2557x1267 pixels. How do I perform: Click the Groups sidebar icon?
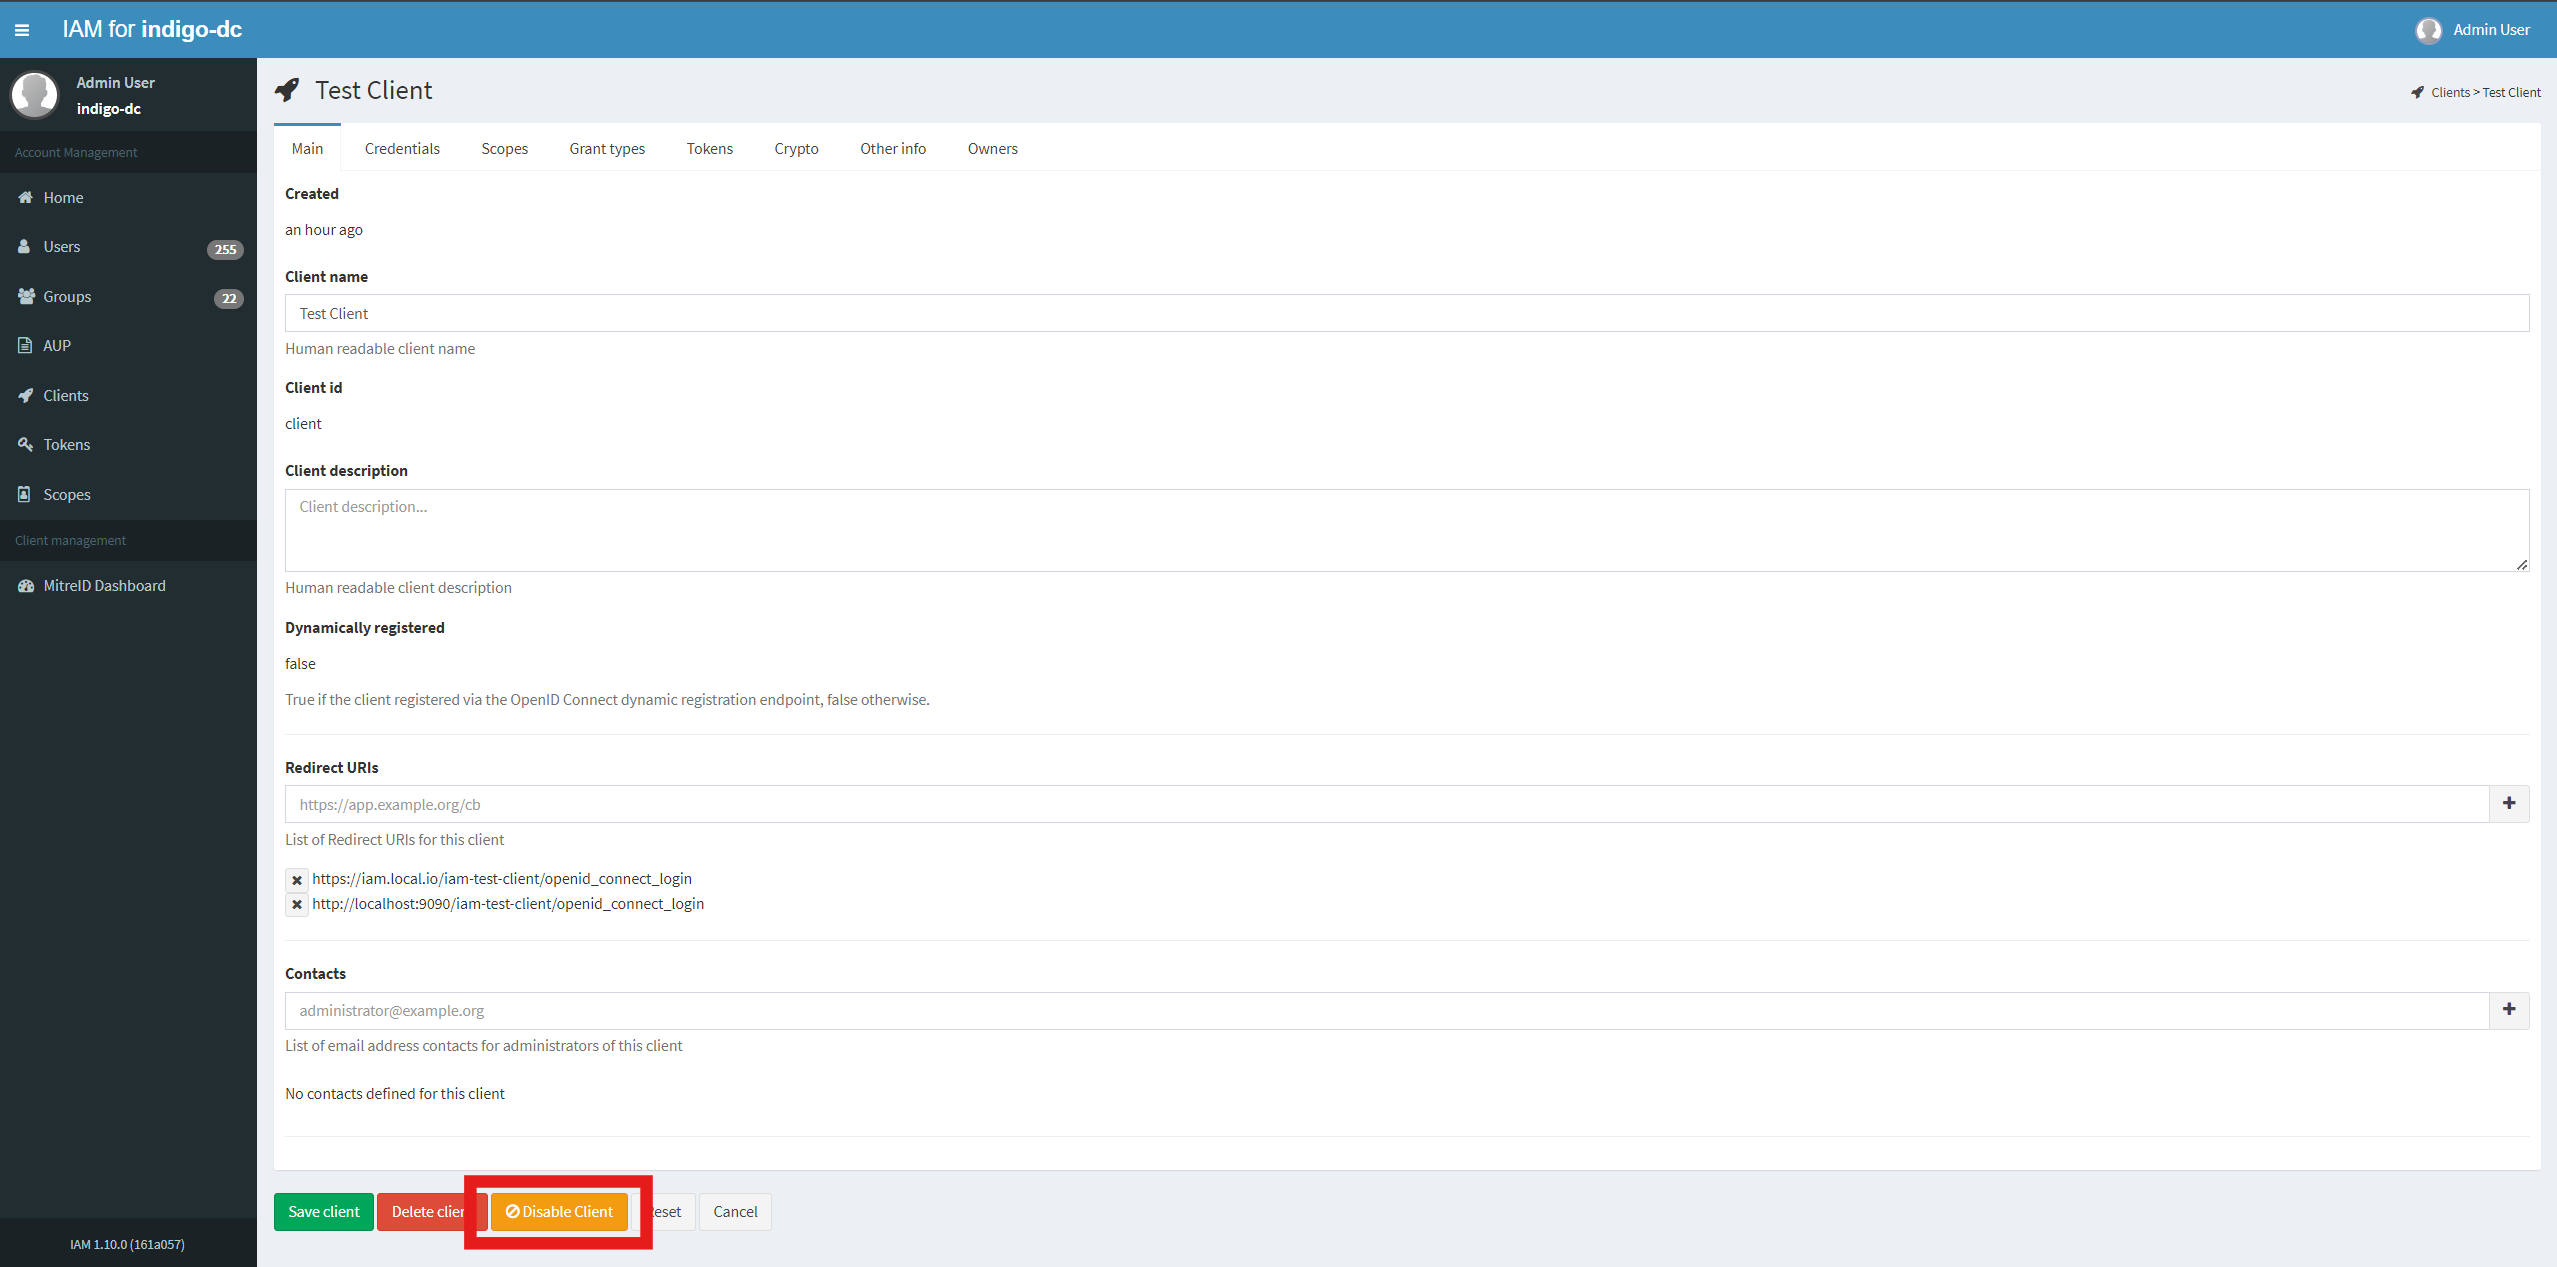[x=24, y=295]
